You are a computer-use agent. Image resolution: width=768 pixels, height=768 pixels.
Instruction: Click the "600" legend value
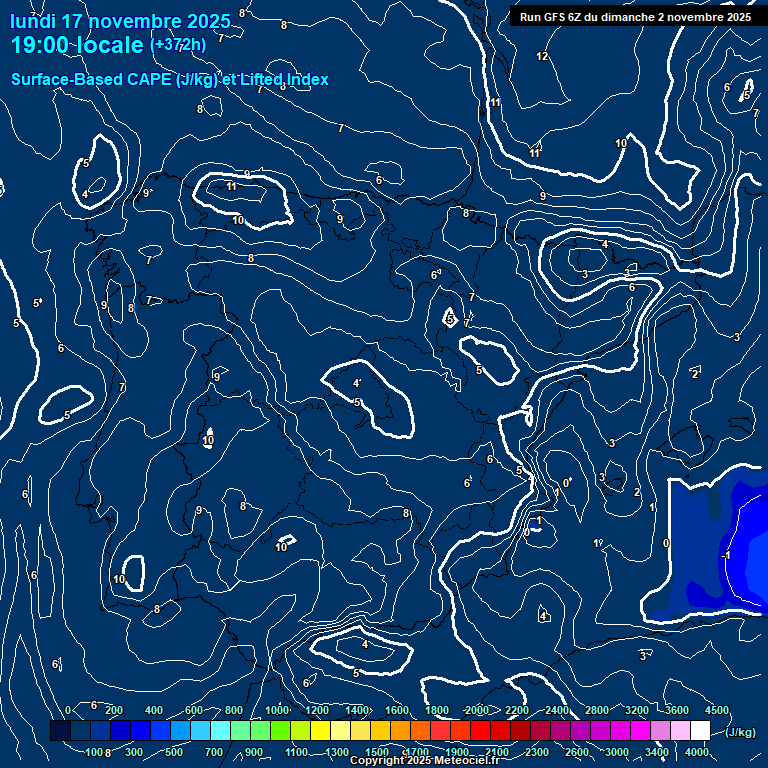[x=194, y=710]
